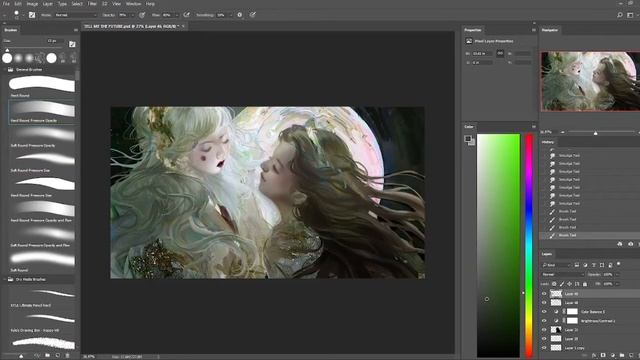Image resolution: width=640 pixels, height=360 pixels.
Task: Toggle the link width and height icon
Action: (x=500, y=53)
